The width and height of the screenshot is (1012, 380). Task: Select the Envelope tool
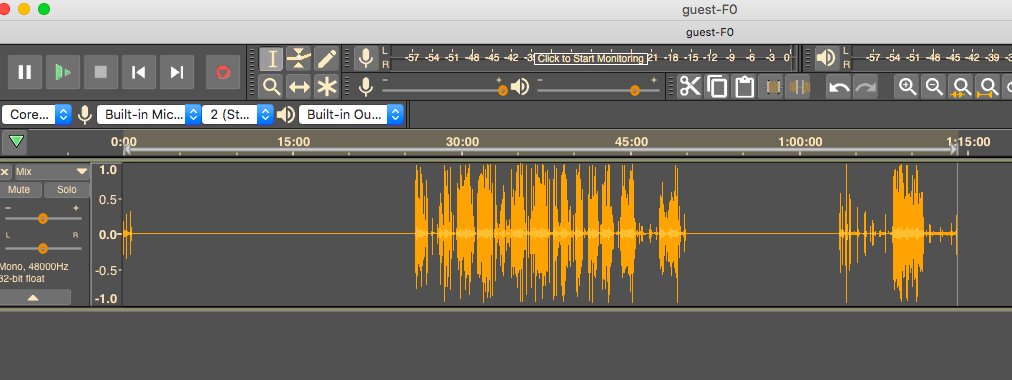tap(299, 59)
